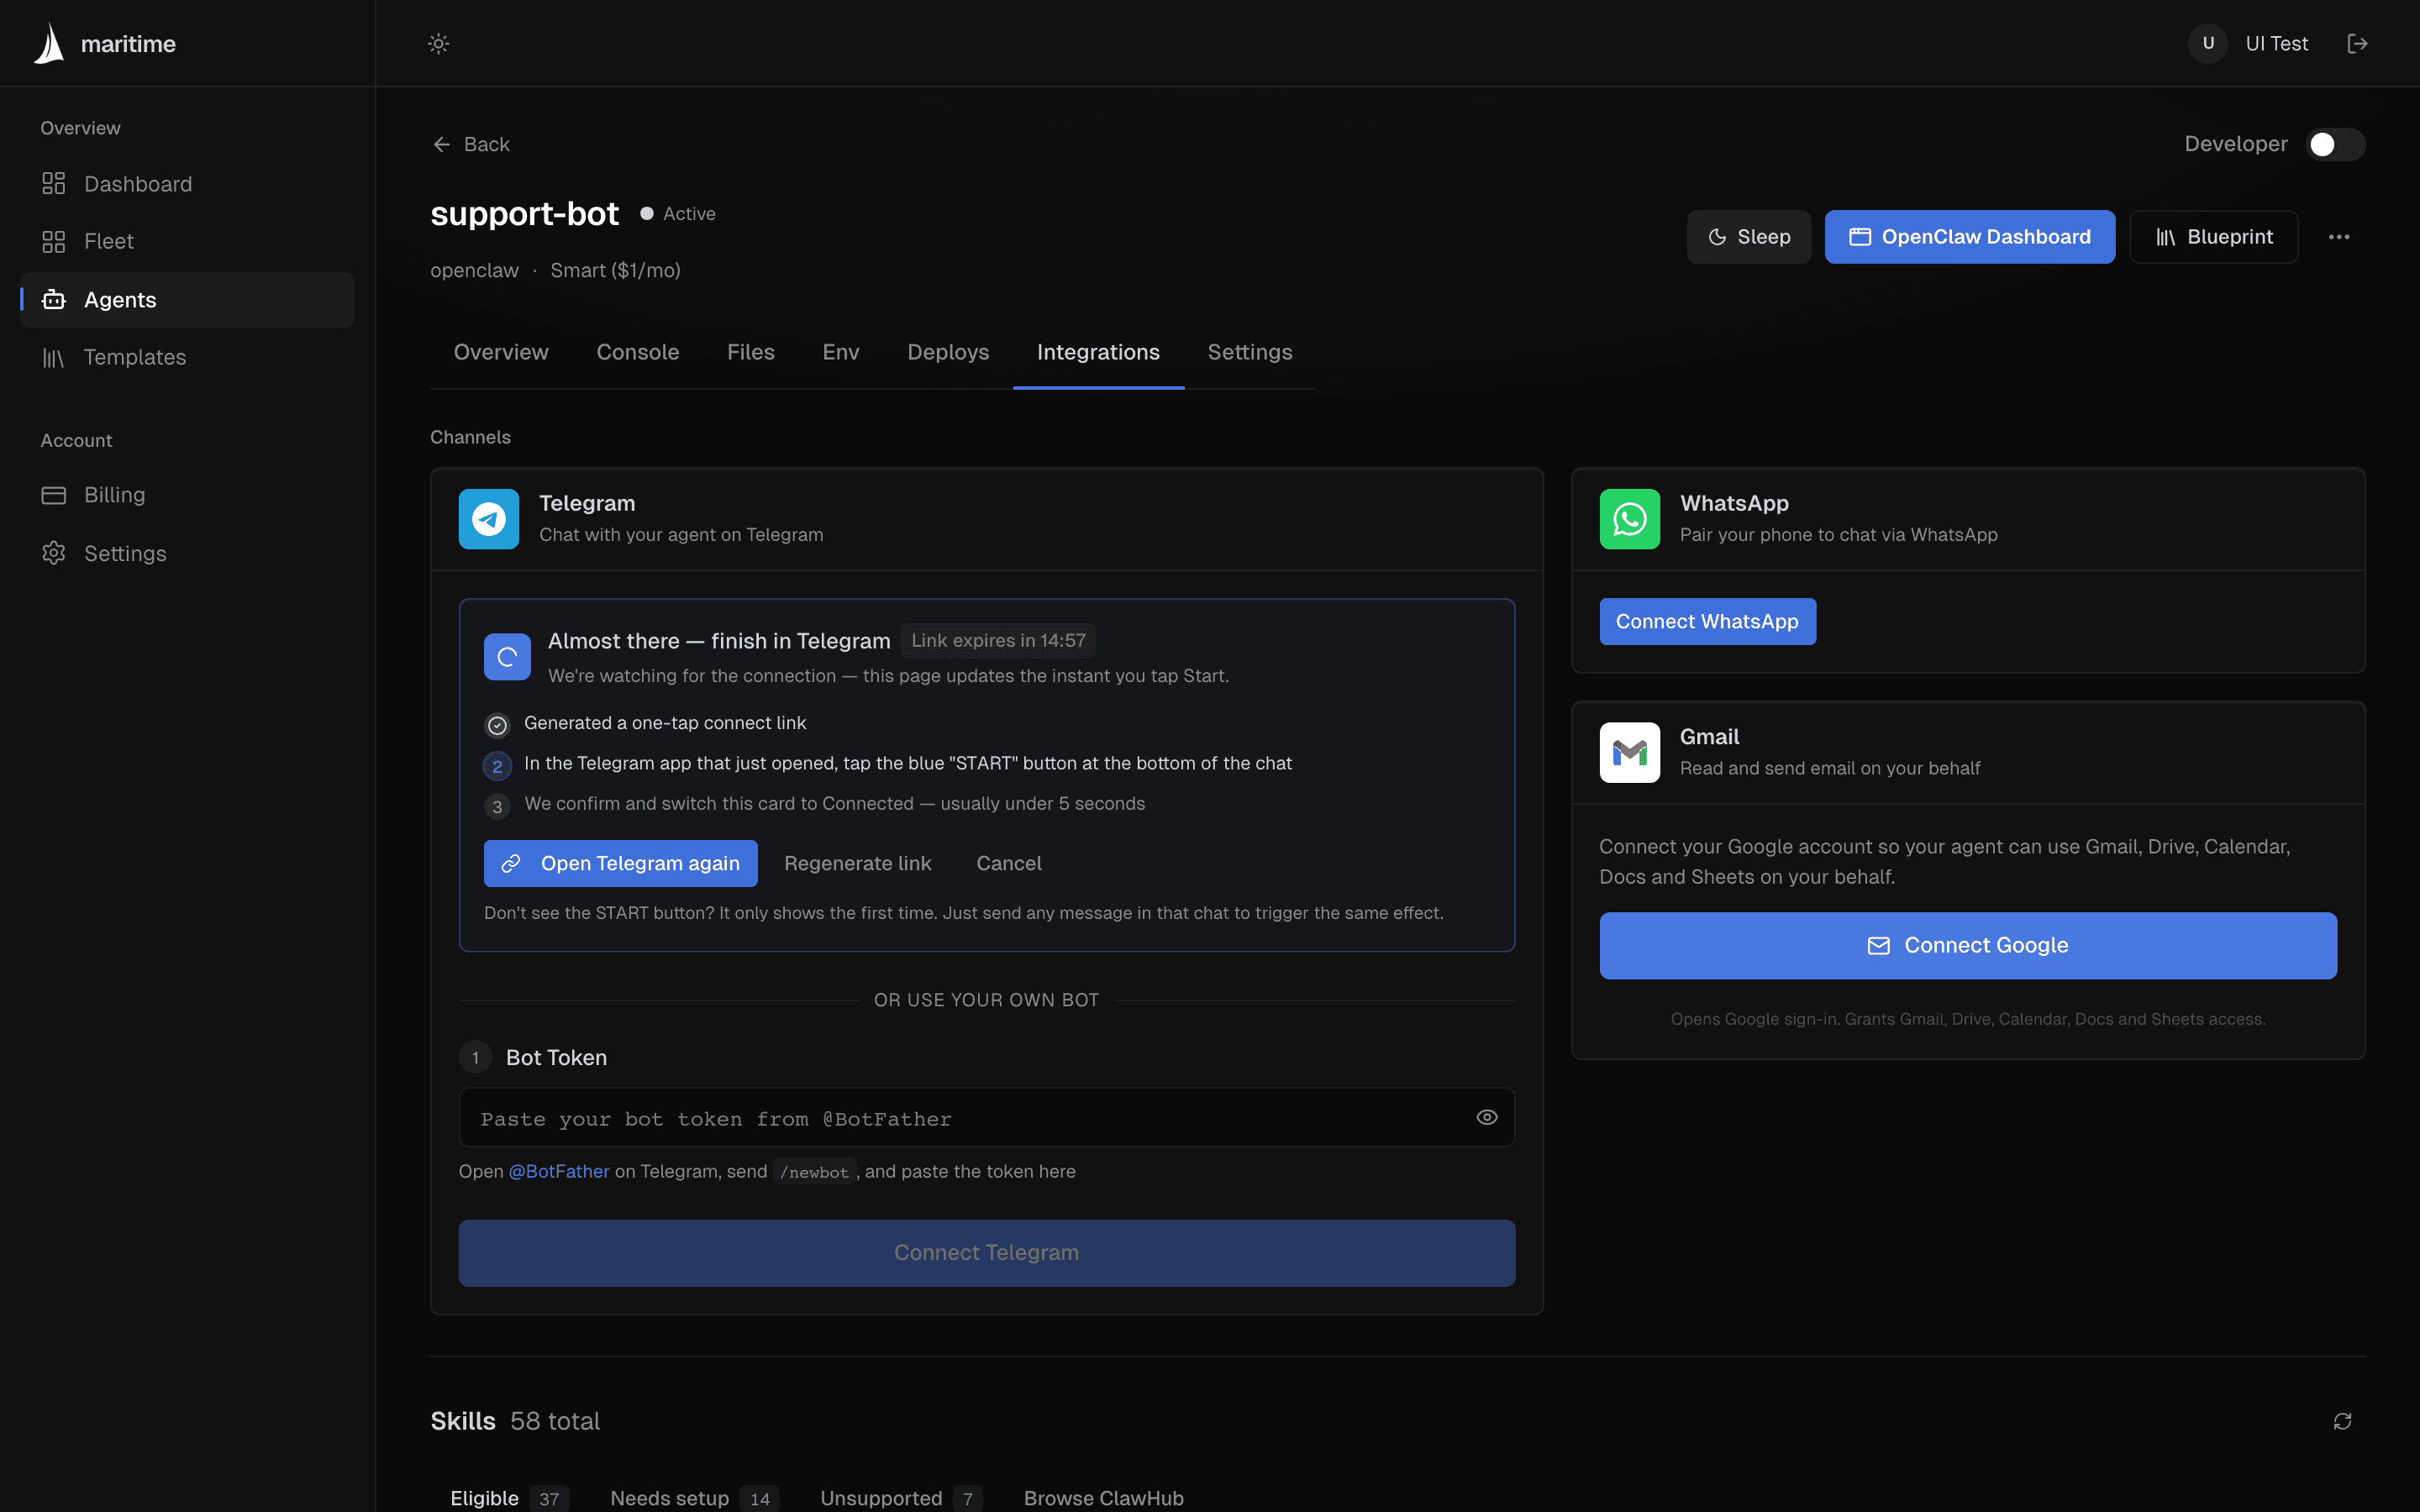2420x1512 pixels.
Task: Click Connect WhatsApp
Action: 1707,621
